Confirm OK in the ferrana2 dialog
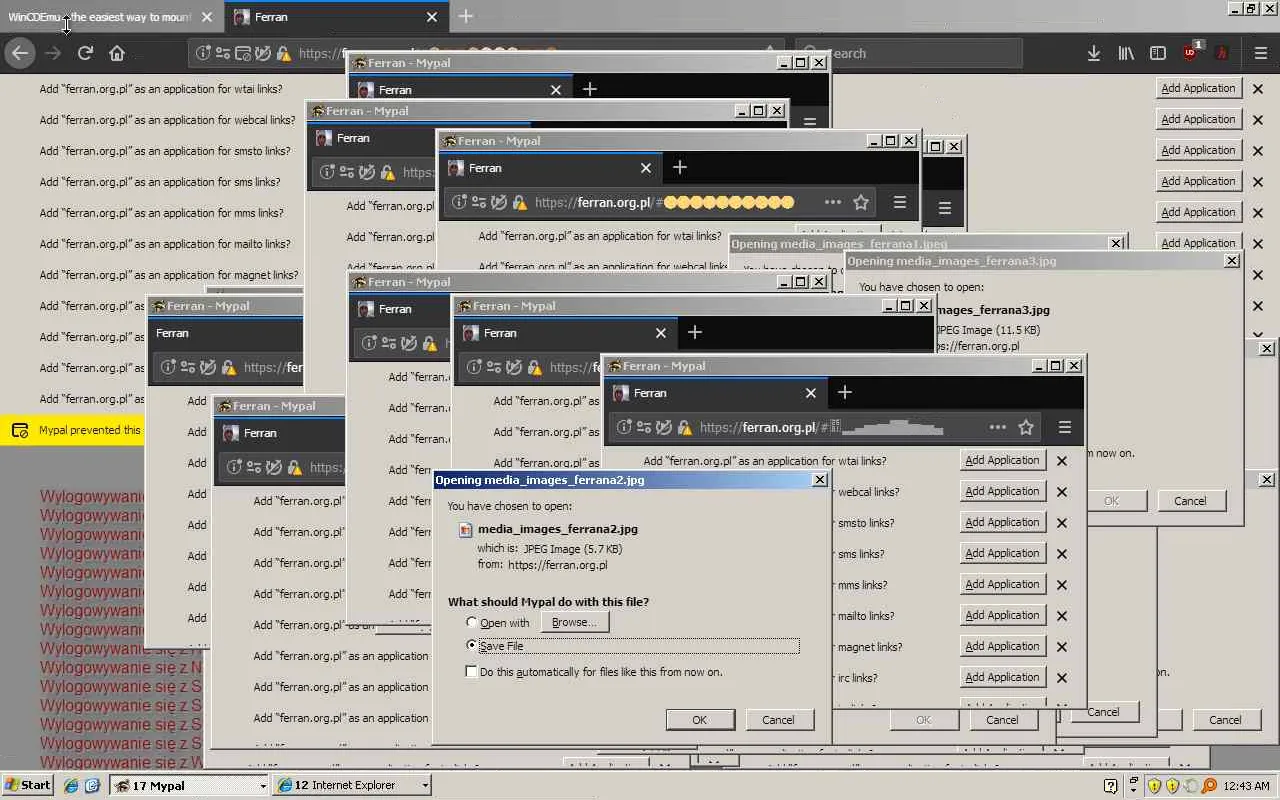The height and width of the screenshot is (800, 1280). pos(700,720)
